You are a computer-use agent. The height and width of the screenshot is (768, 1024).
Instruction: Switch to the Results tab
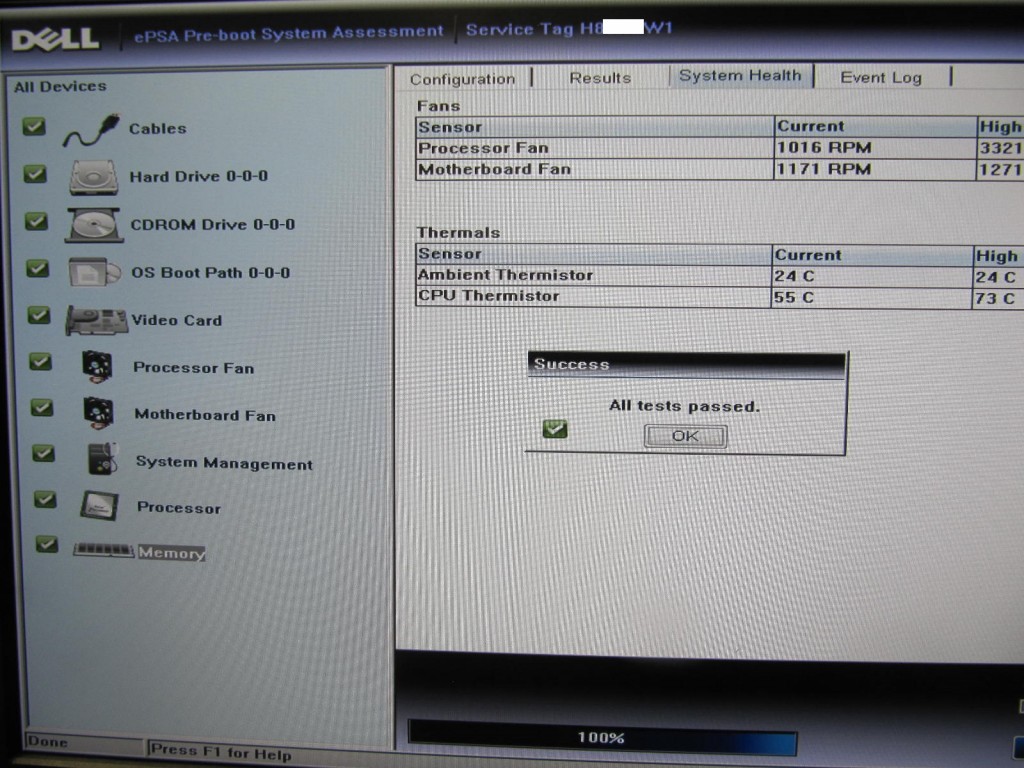click(x=600, y=78)
